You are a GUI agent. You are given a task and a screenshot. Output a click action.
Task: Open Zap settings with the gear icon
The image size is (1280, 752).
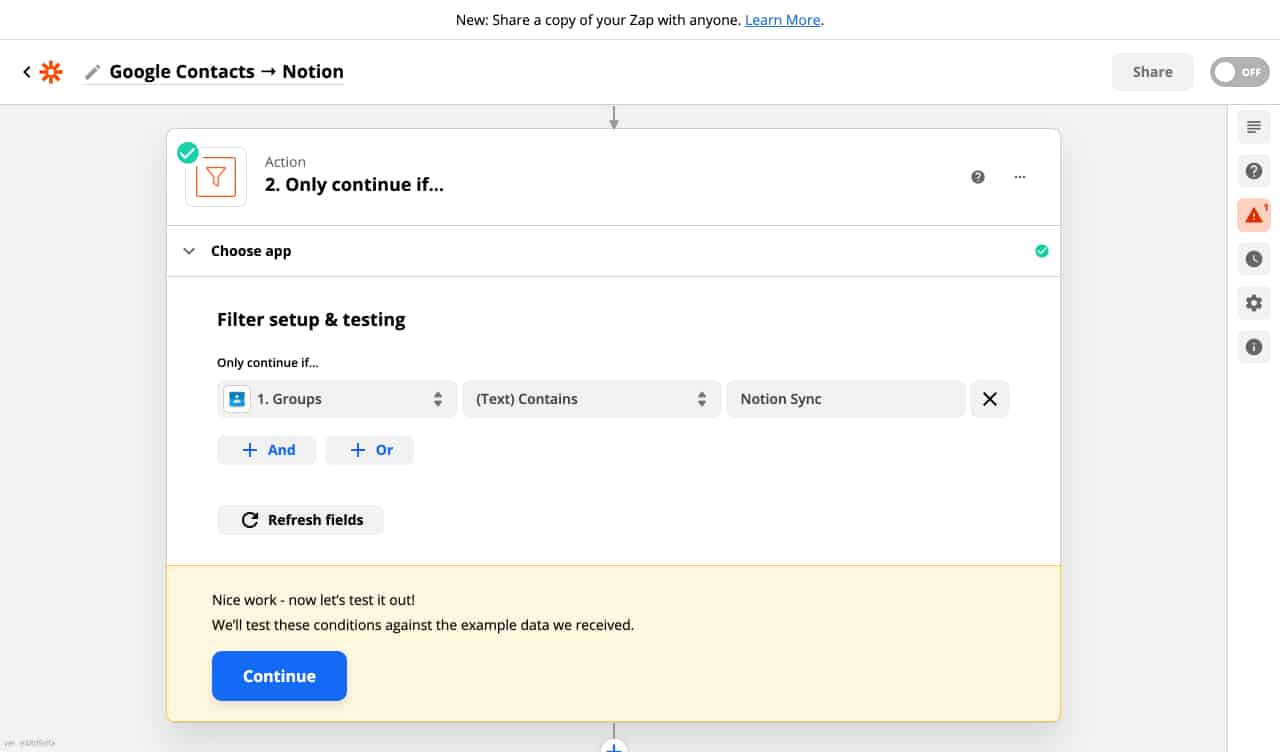pos(1253,302)
